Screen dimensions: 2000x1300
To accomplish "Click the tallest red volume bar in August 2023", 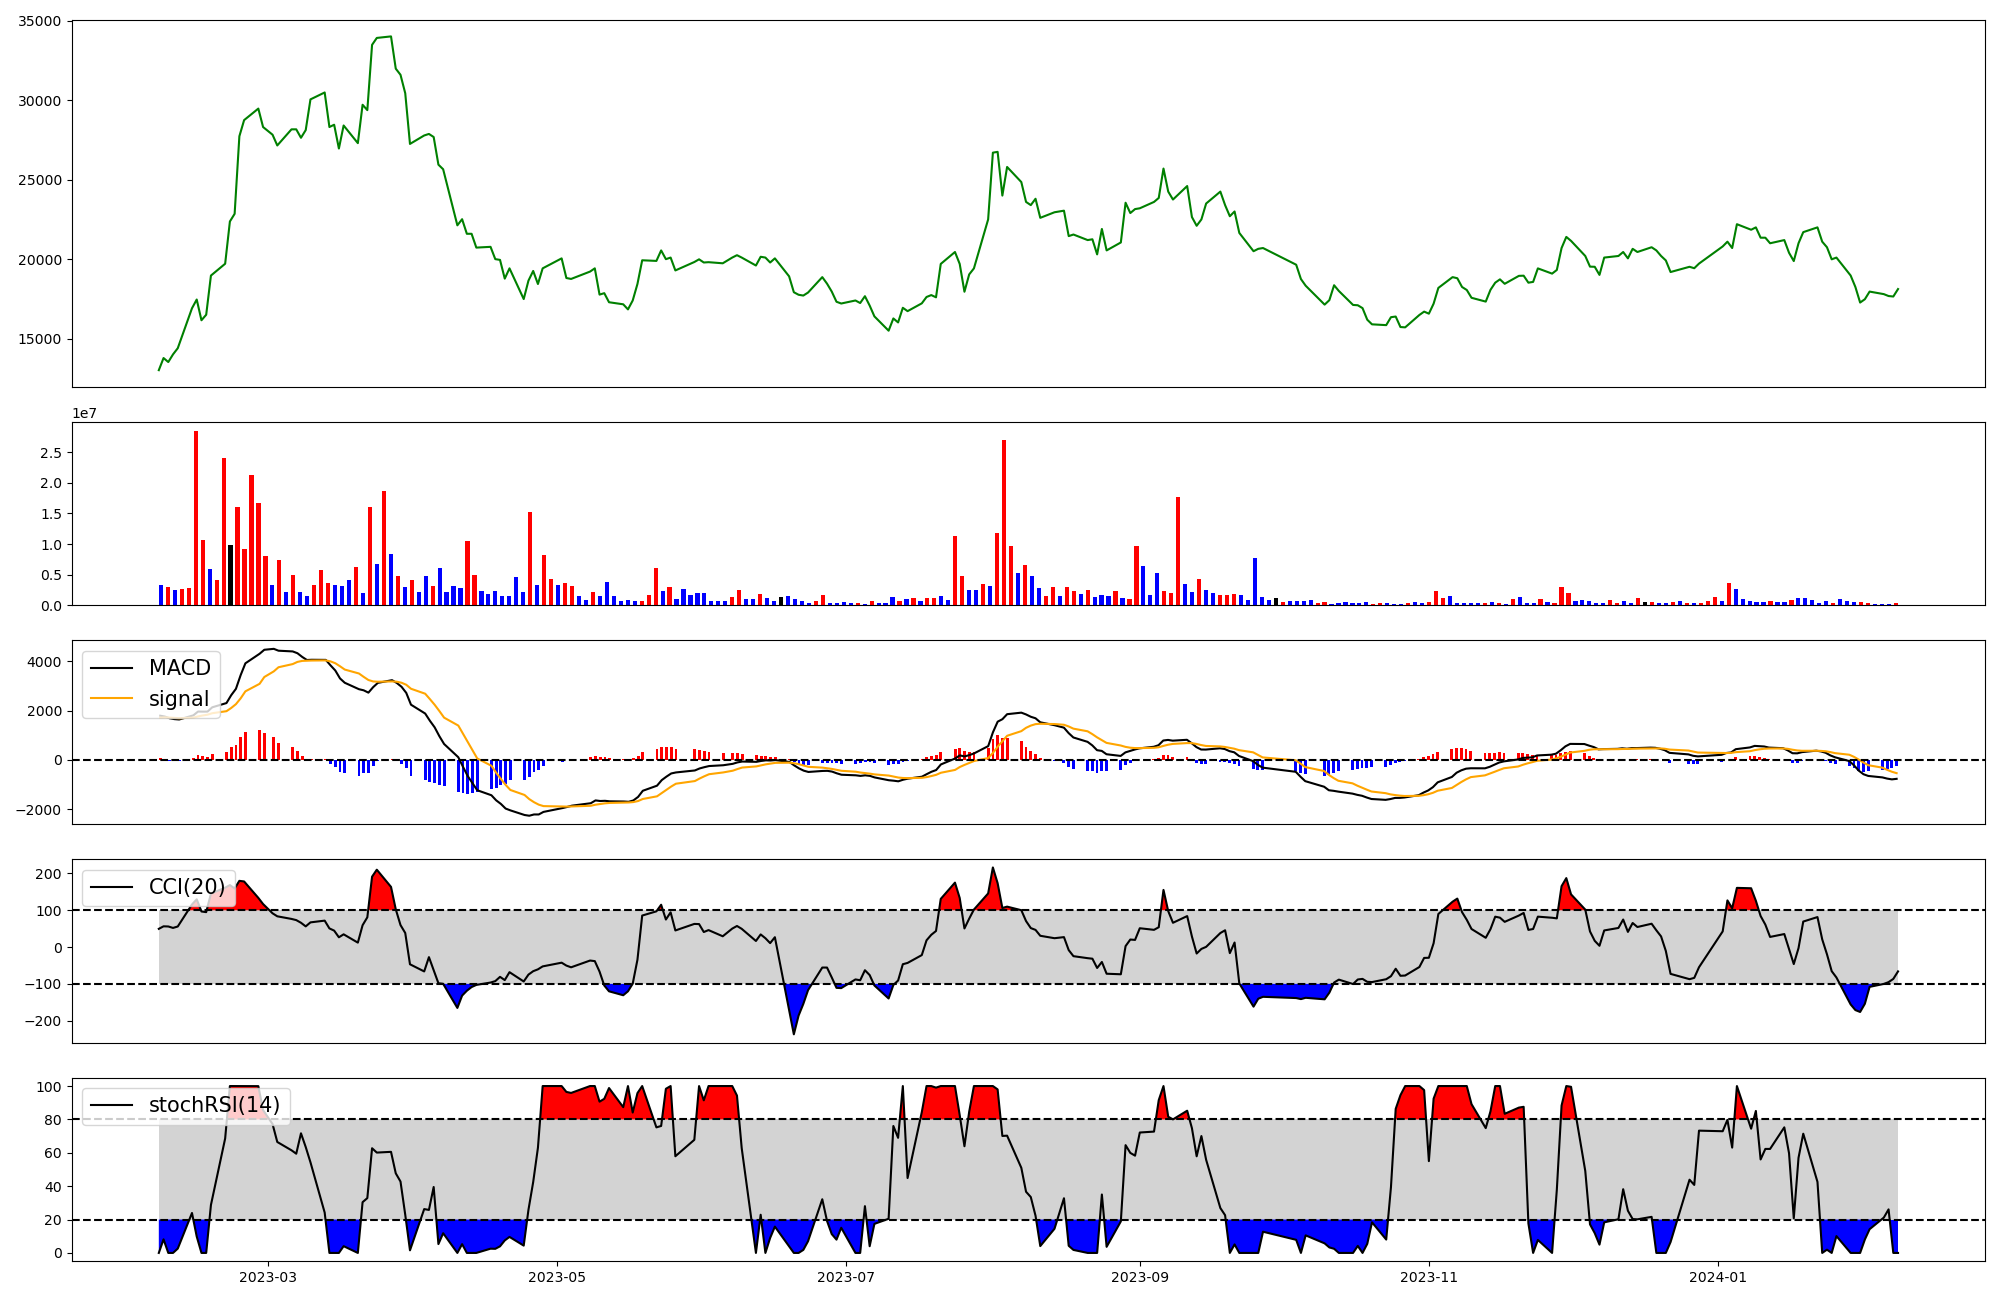I will pyautogui.click(x=1004, y=520).
